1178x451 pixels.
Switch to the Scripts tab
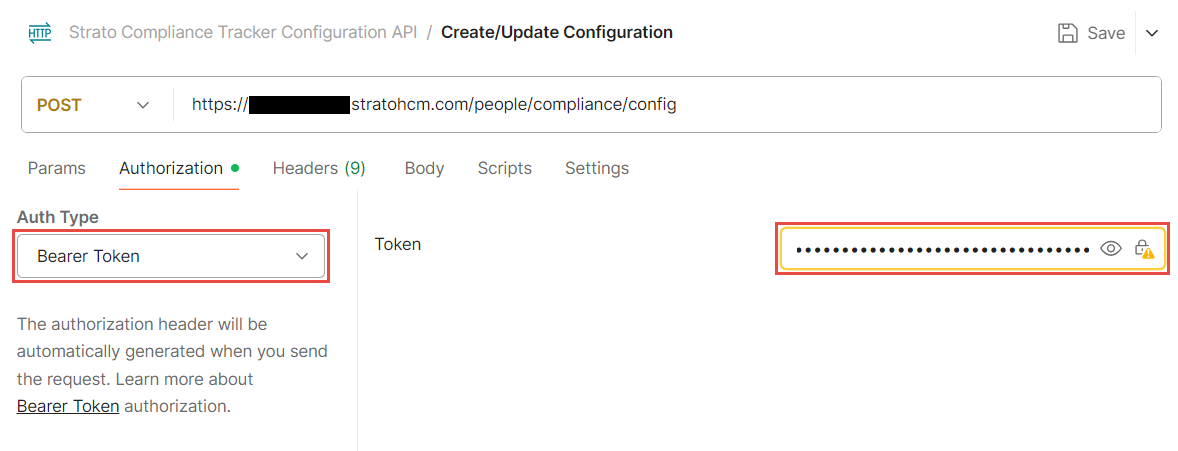click(504, 168)
